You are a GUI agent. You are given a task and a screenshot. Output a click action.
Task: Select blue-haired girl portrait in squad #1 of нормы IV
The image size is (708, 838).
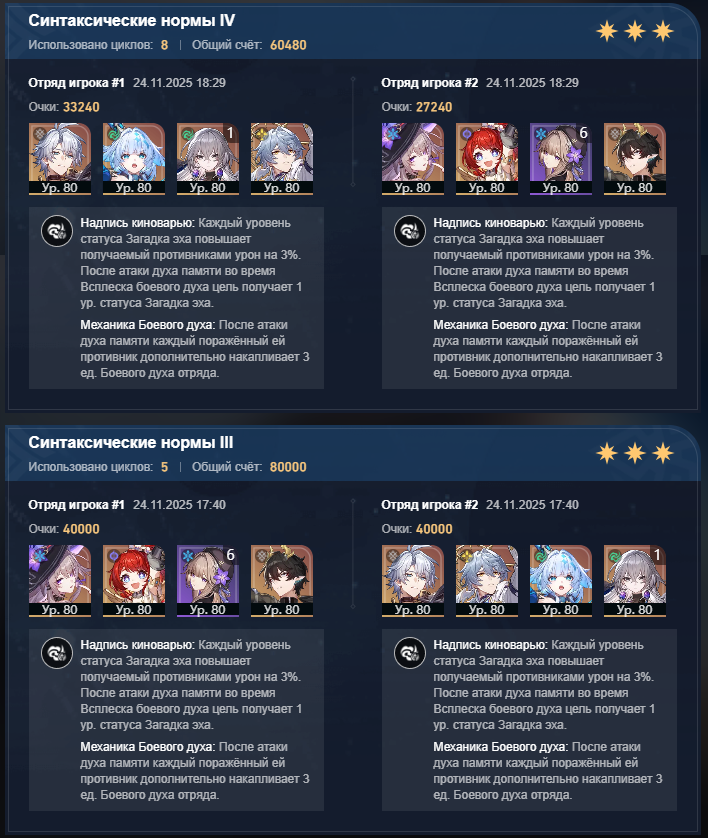(x=134, y=159)
